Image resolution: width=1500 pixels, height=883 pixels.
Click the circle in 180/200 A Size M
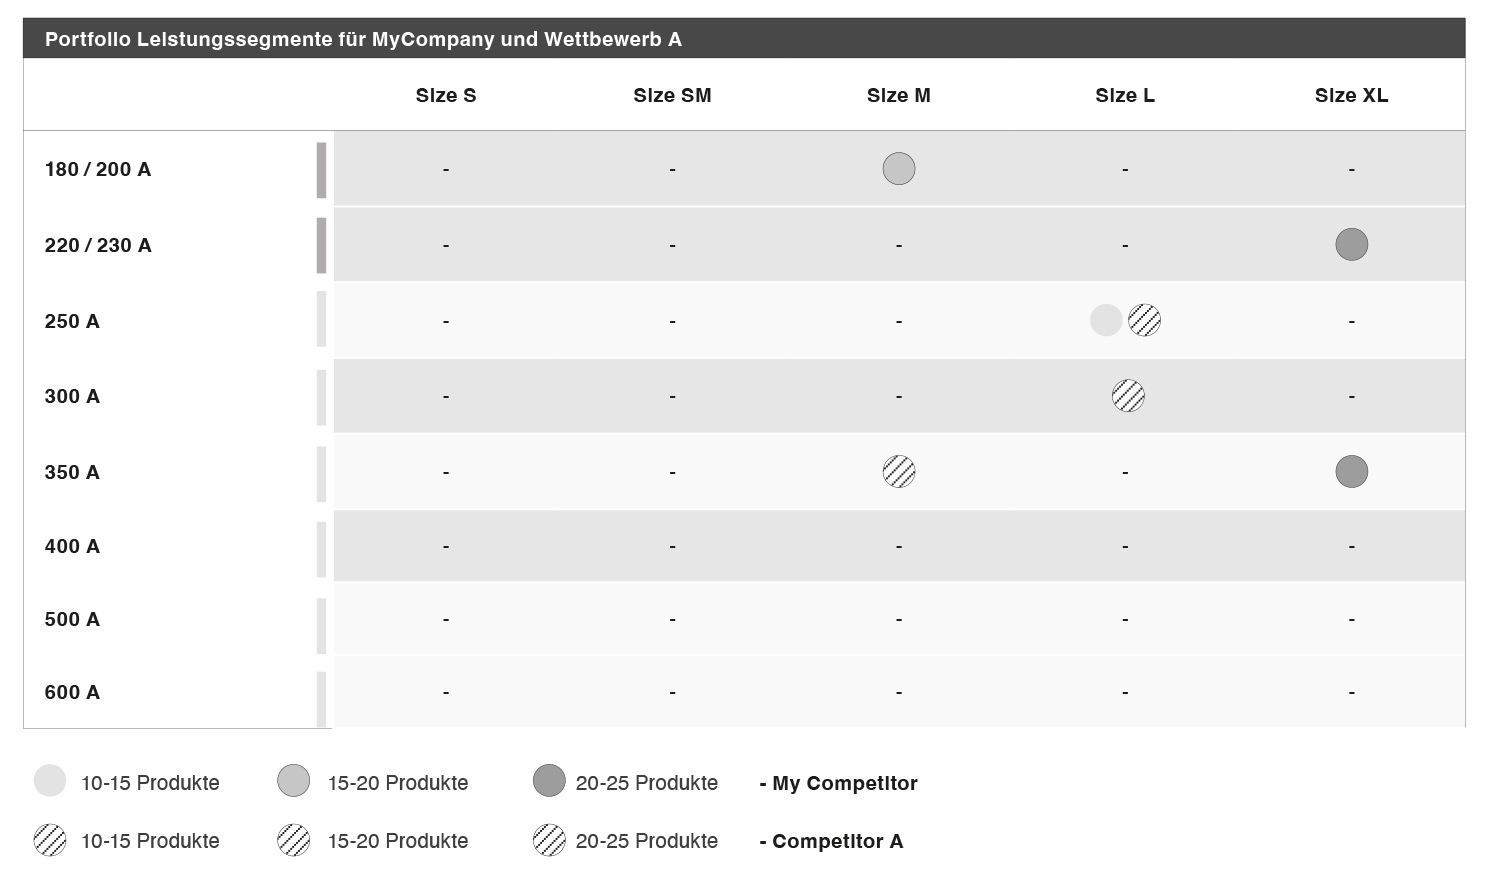[x=899, y=169]
